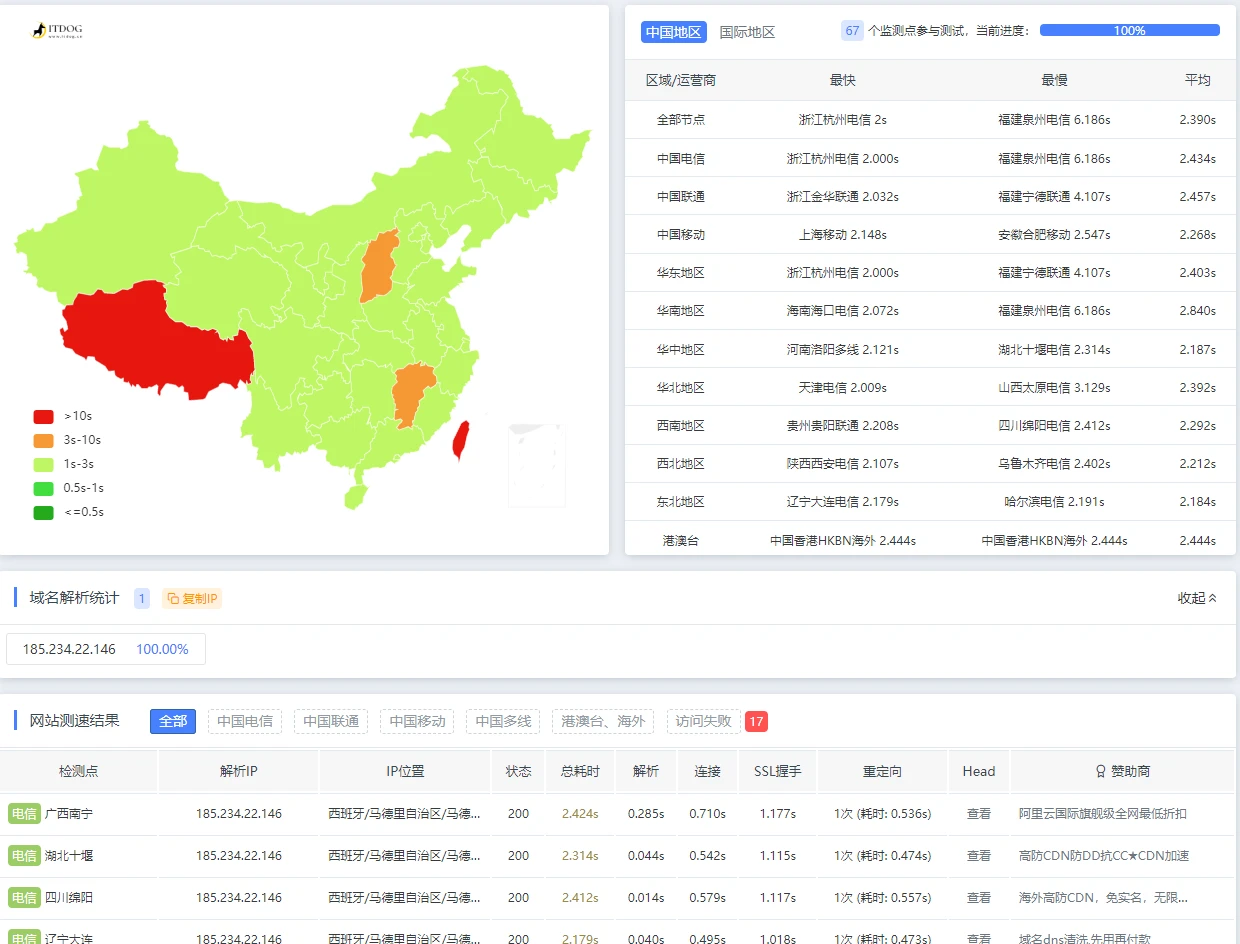Screen dimensions: 1240x944
Task: Click the red 17 failure count badge
Action: click(756, 721)
